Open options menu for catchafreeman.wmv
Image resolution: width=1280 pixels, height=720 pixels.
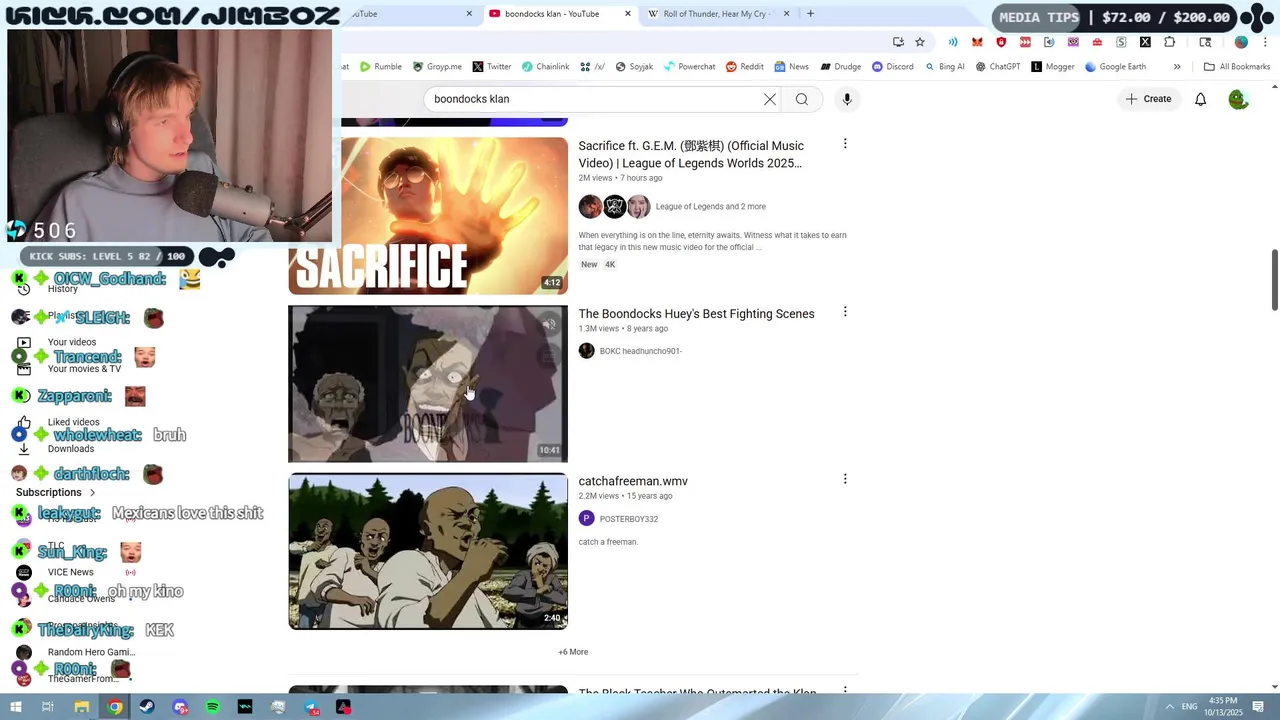(845, 479)
